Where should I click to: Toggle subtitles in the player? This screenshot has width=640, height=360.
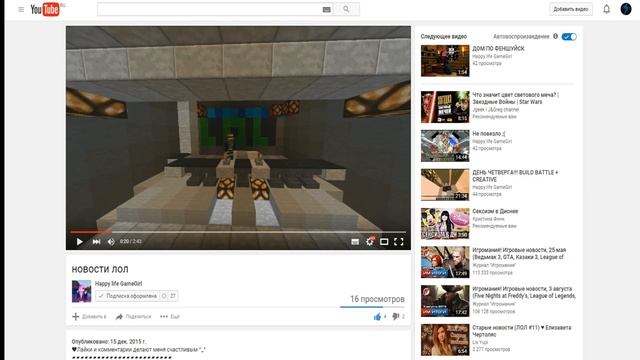(355, 242)
